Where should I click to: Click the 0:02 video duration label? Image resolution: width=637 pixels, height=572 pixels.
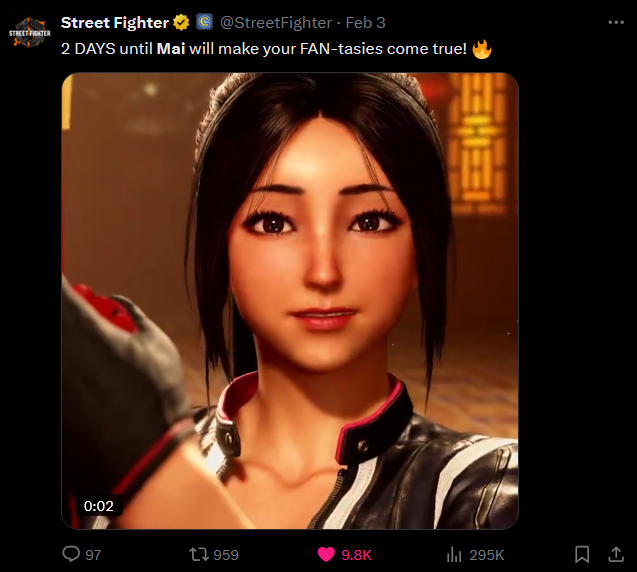tap(99, 506)
